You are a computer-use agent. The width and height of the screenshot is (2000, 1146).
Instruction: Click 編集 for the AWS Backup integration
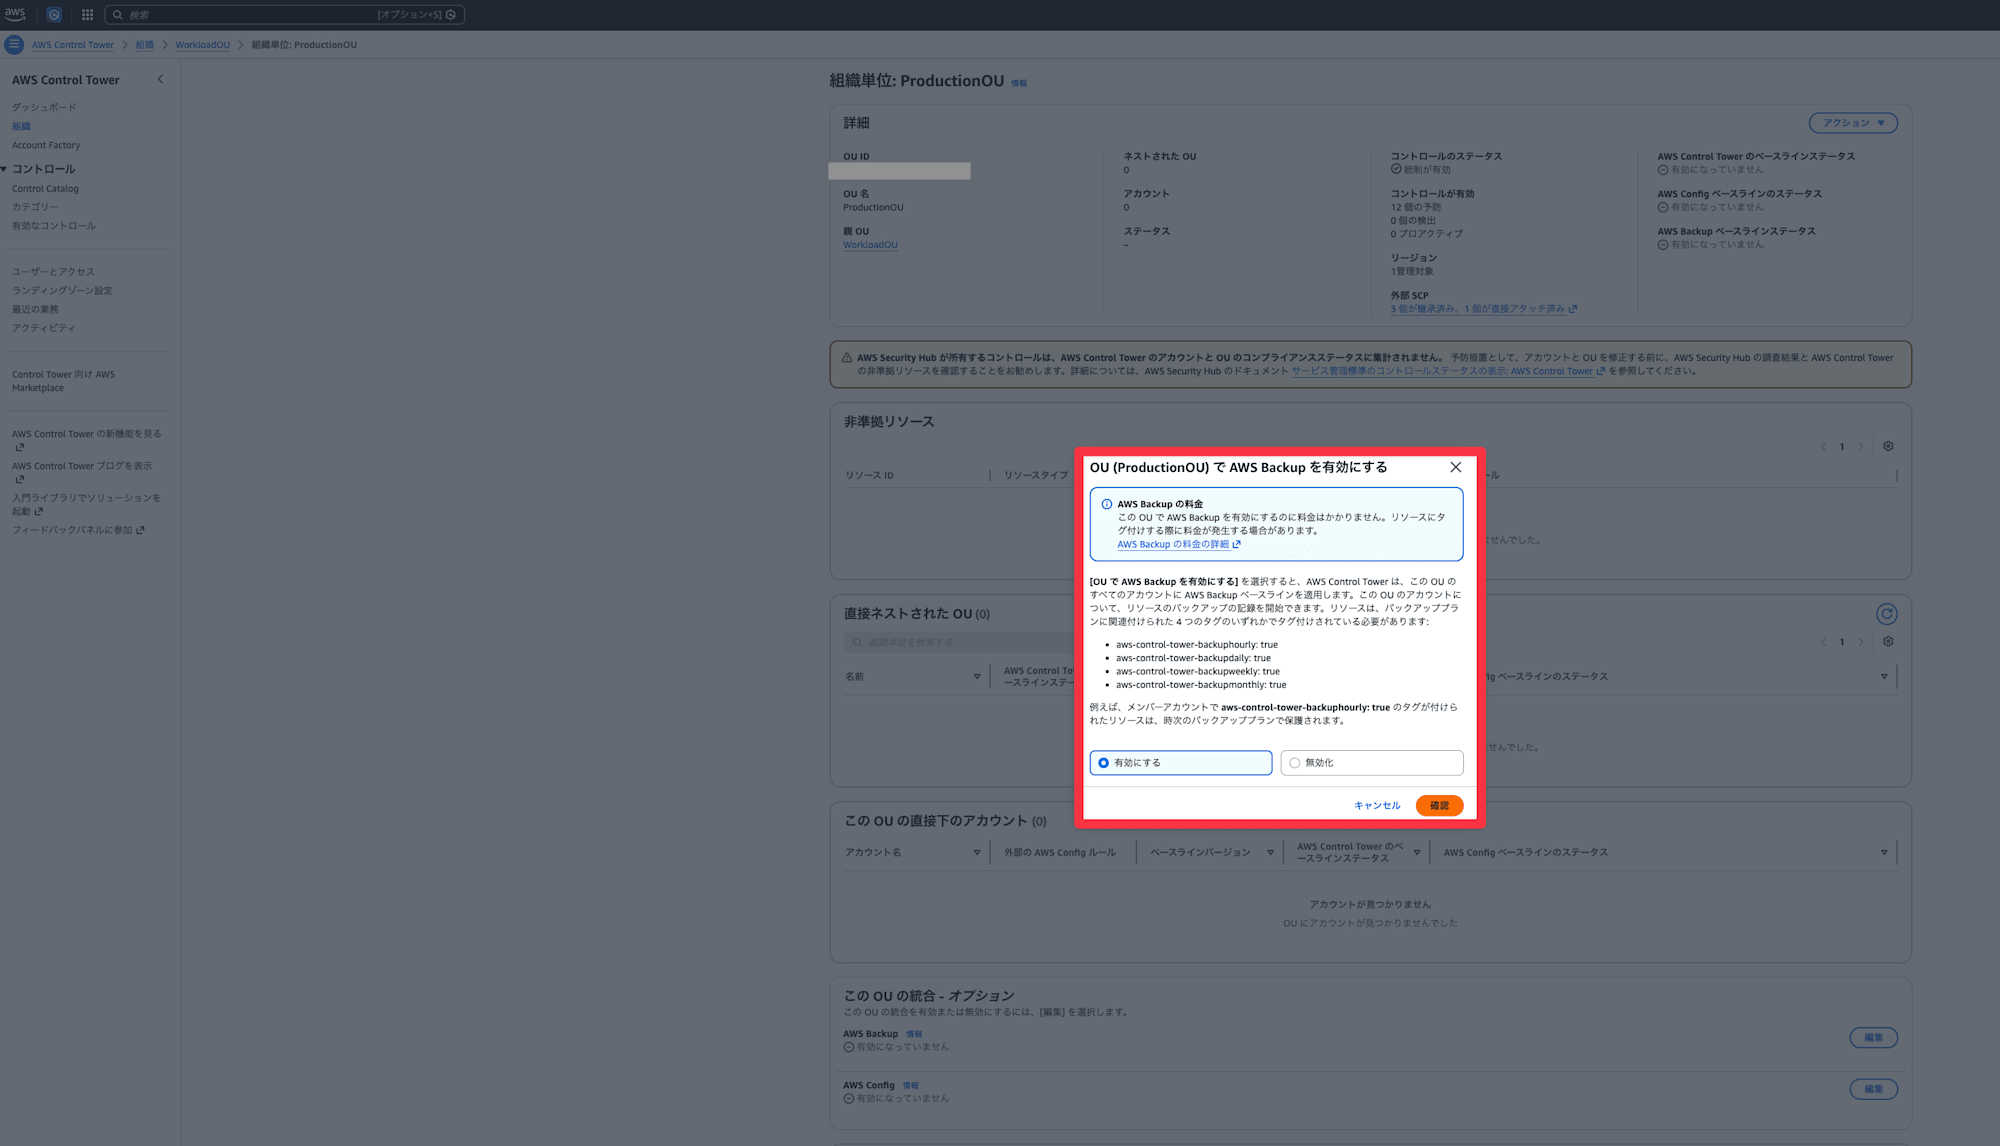pyautogui.click(x=1873, y=1038)
